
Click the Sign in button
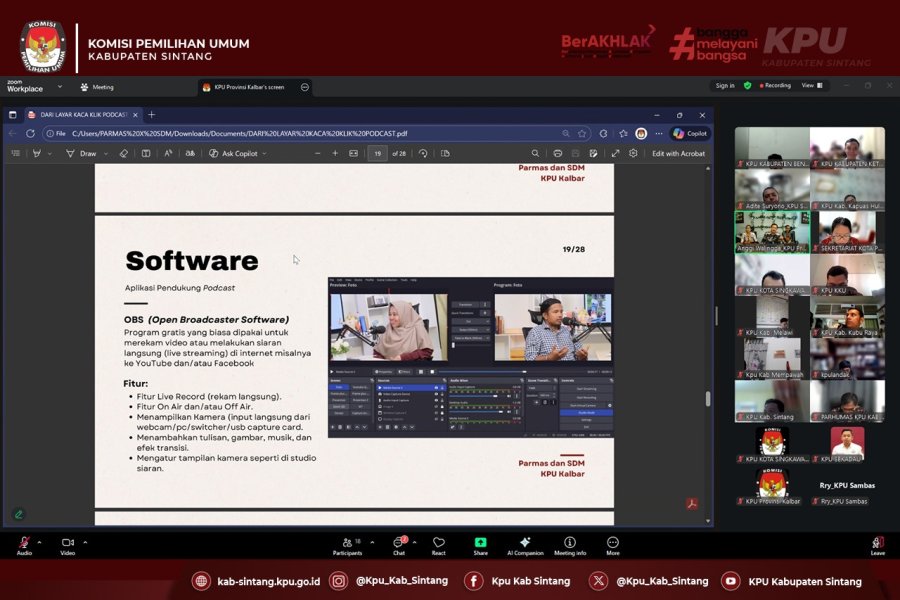pyautogui.click(x=725, y=86)
